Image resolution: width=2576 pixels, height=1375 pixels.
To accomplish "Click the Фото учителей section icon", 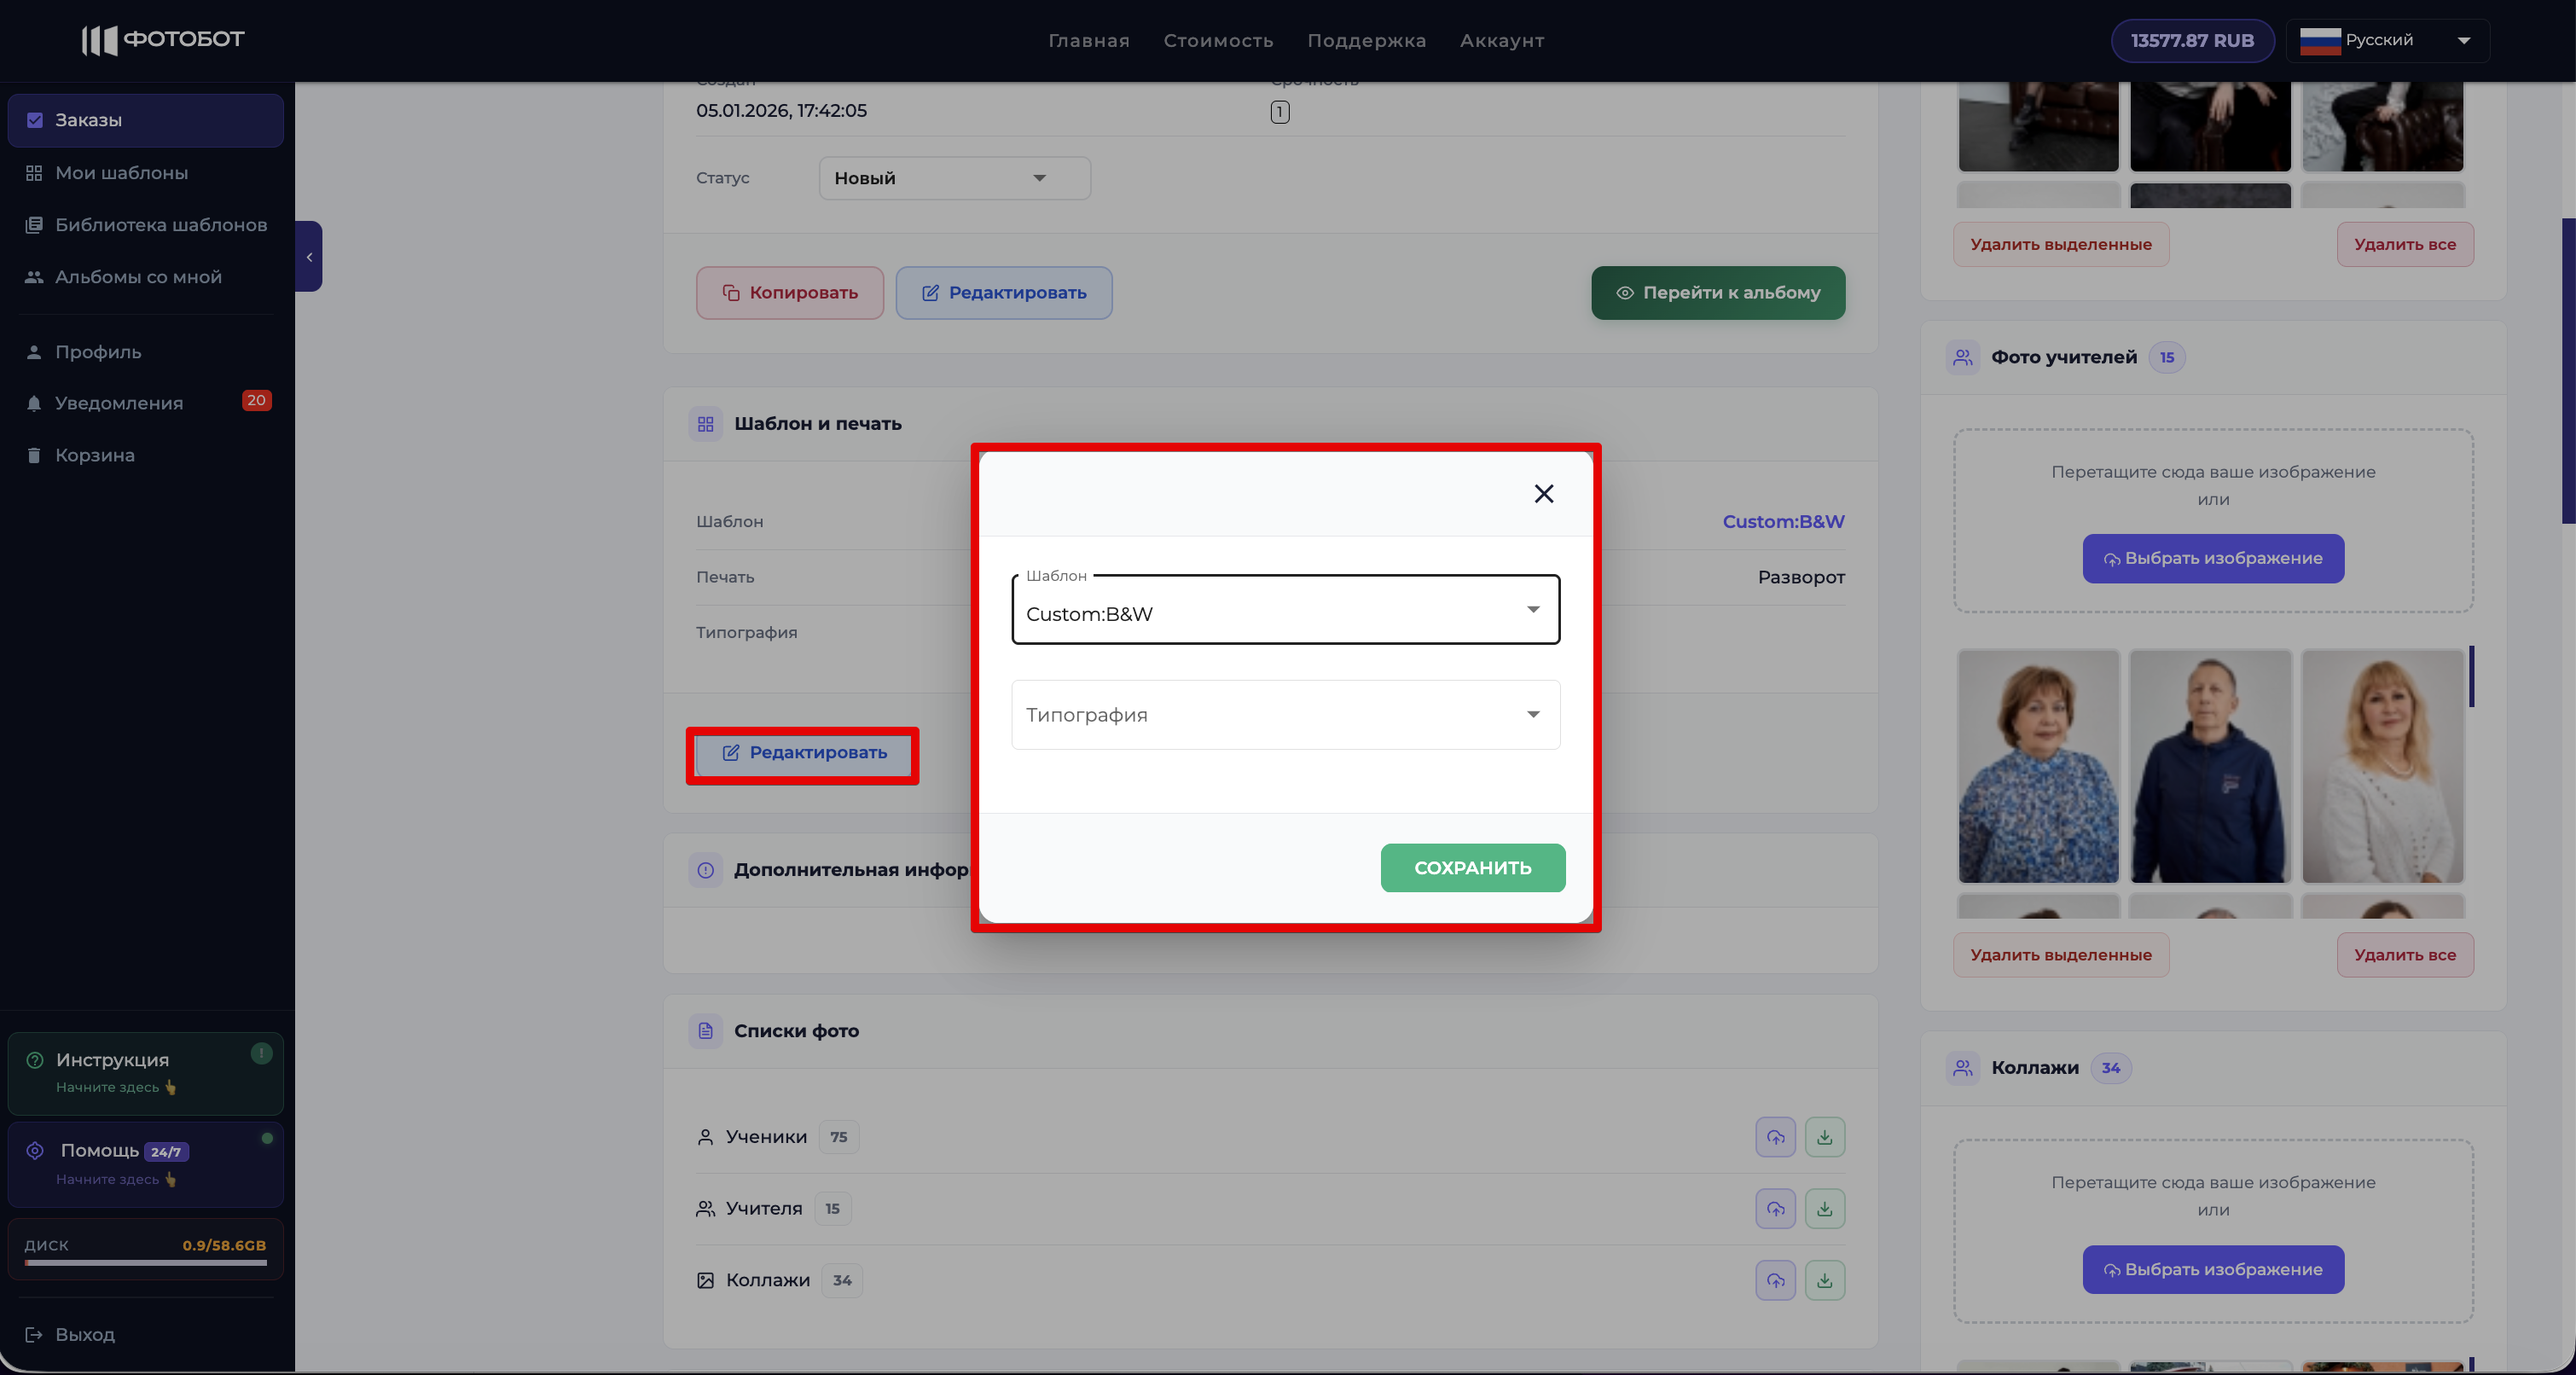I will point(1962,358).
